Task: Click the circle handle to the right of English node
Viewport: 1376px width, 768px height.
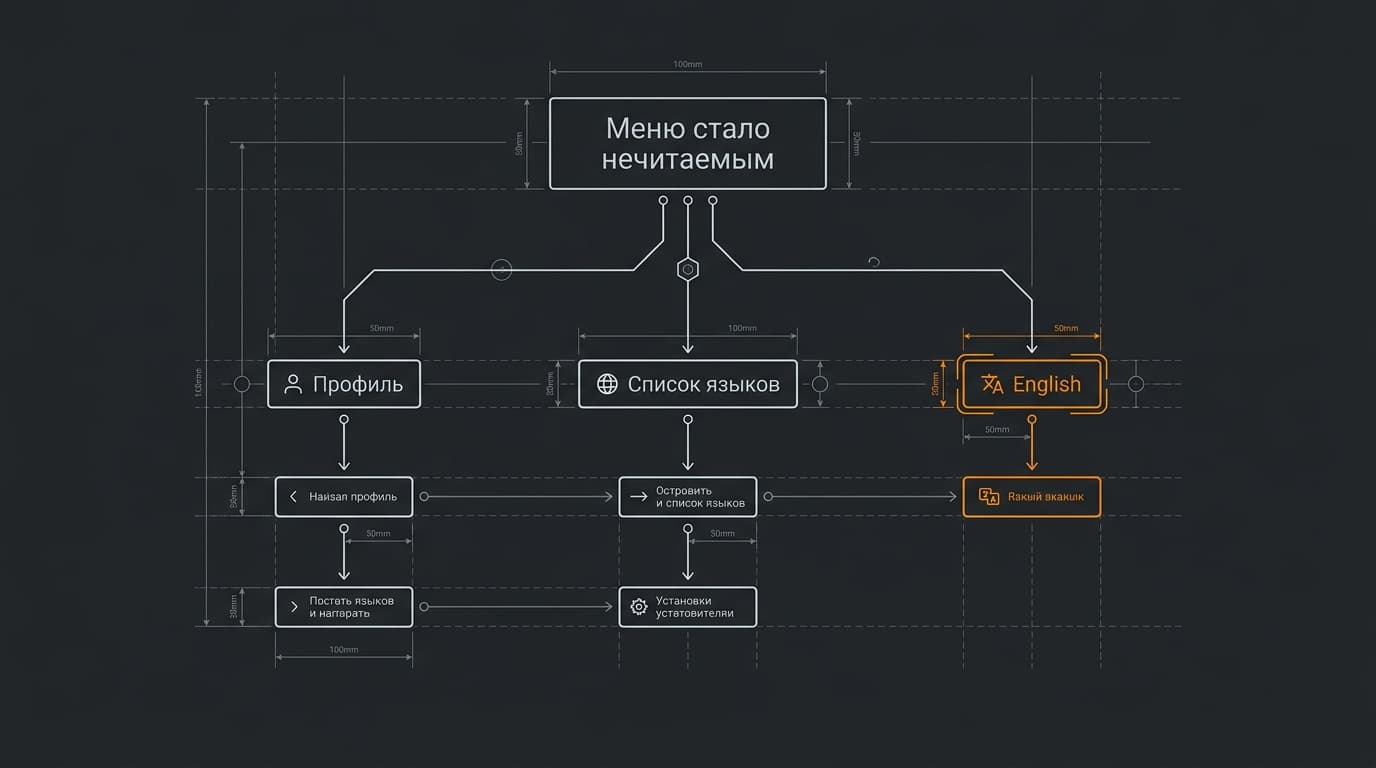Action: [1135, 384]
